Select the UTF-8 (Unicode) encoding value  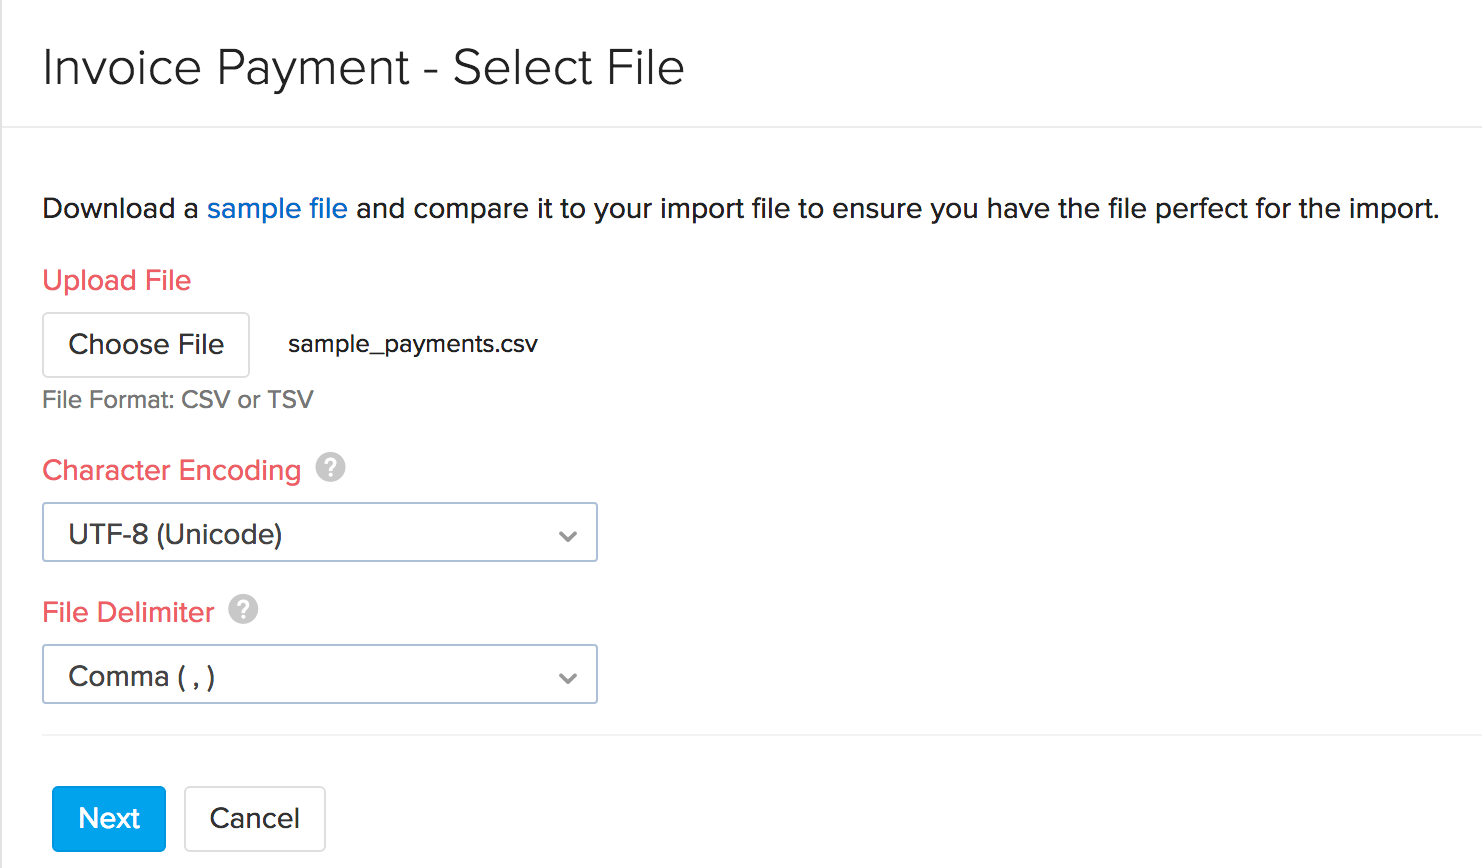pos(174,533)
